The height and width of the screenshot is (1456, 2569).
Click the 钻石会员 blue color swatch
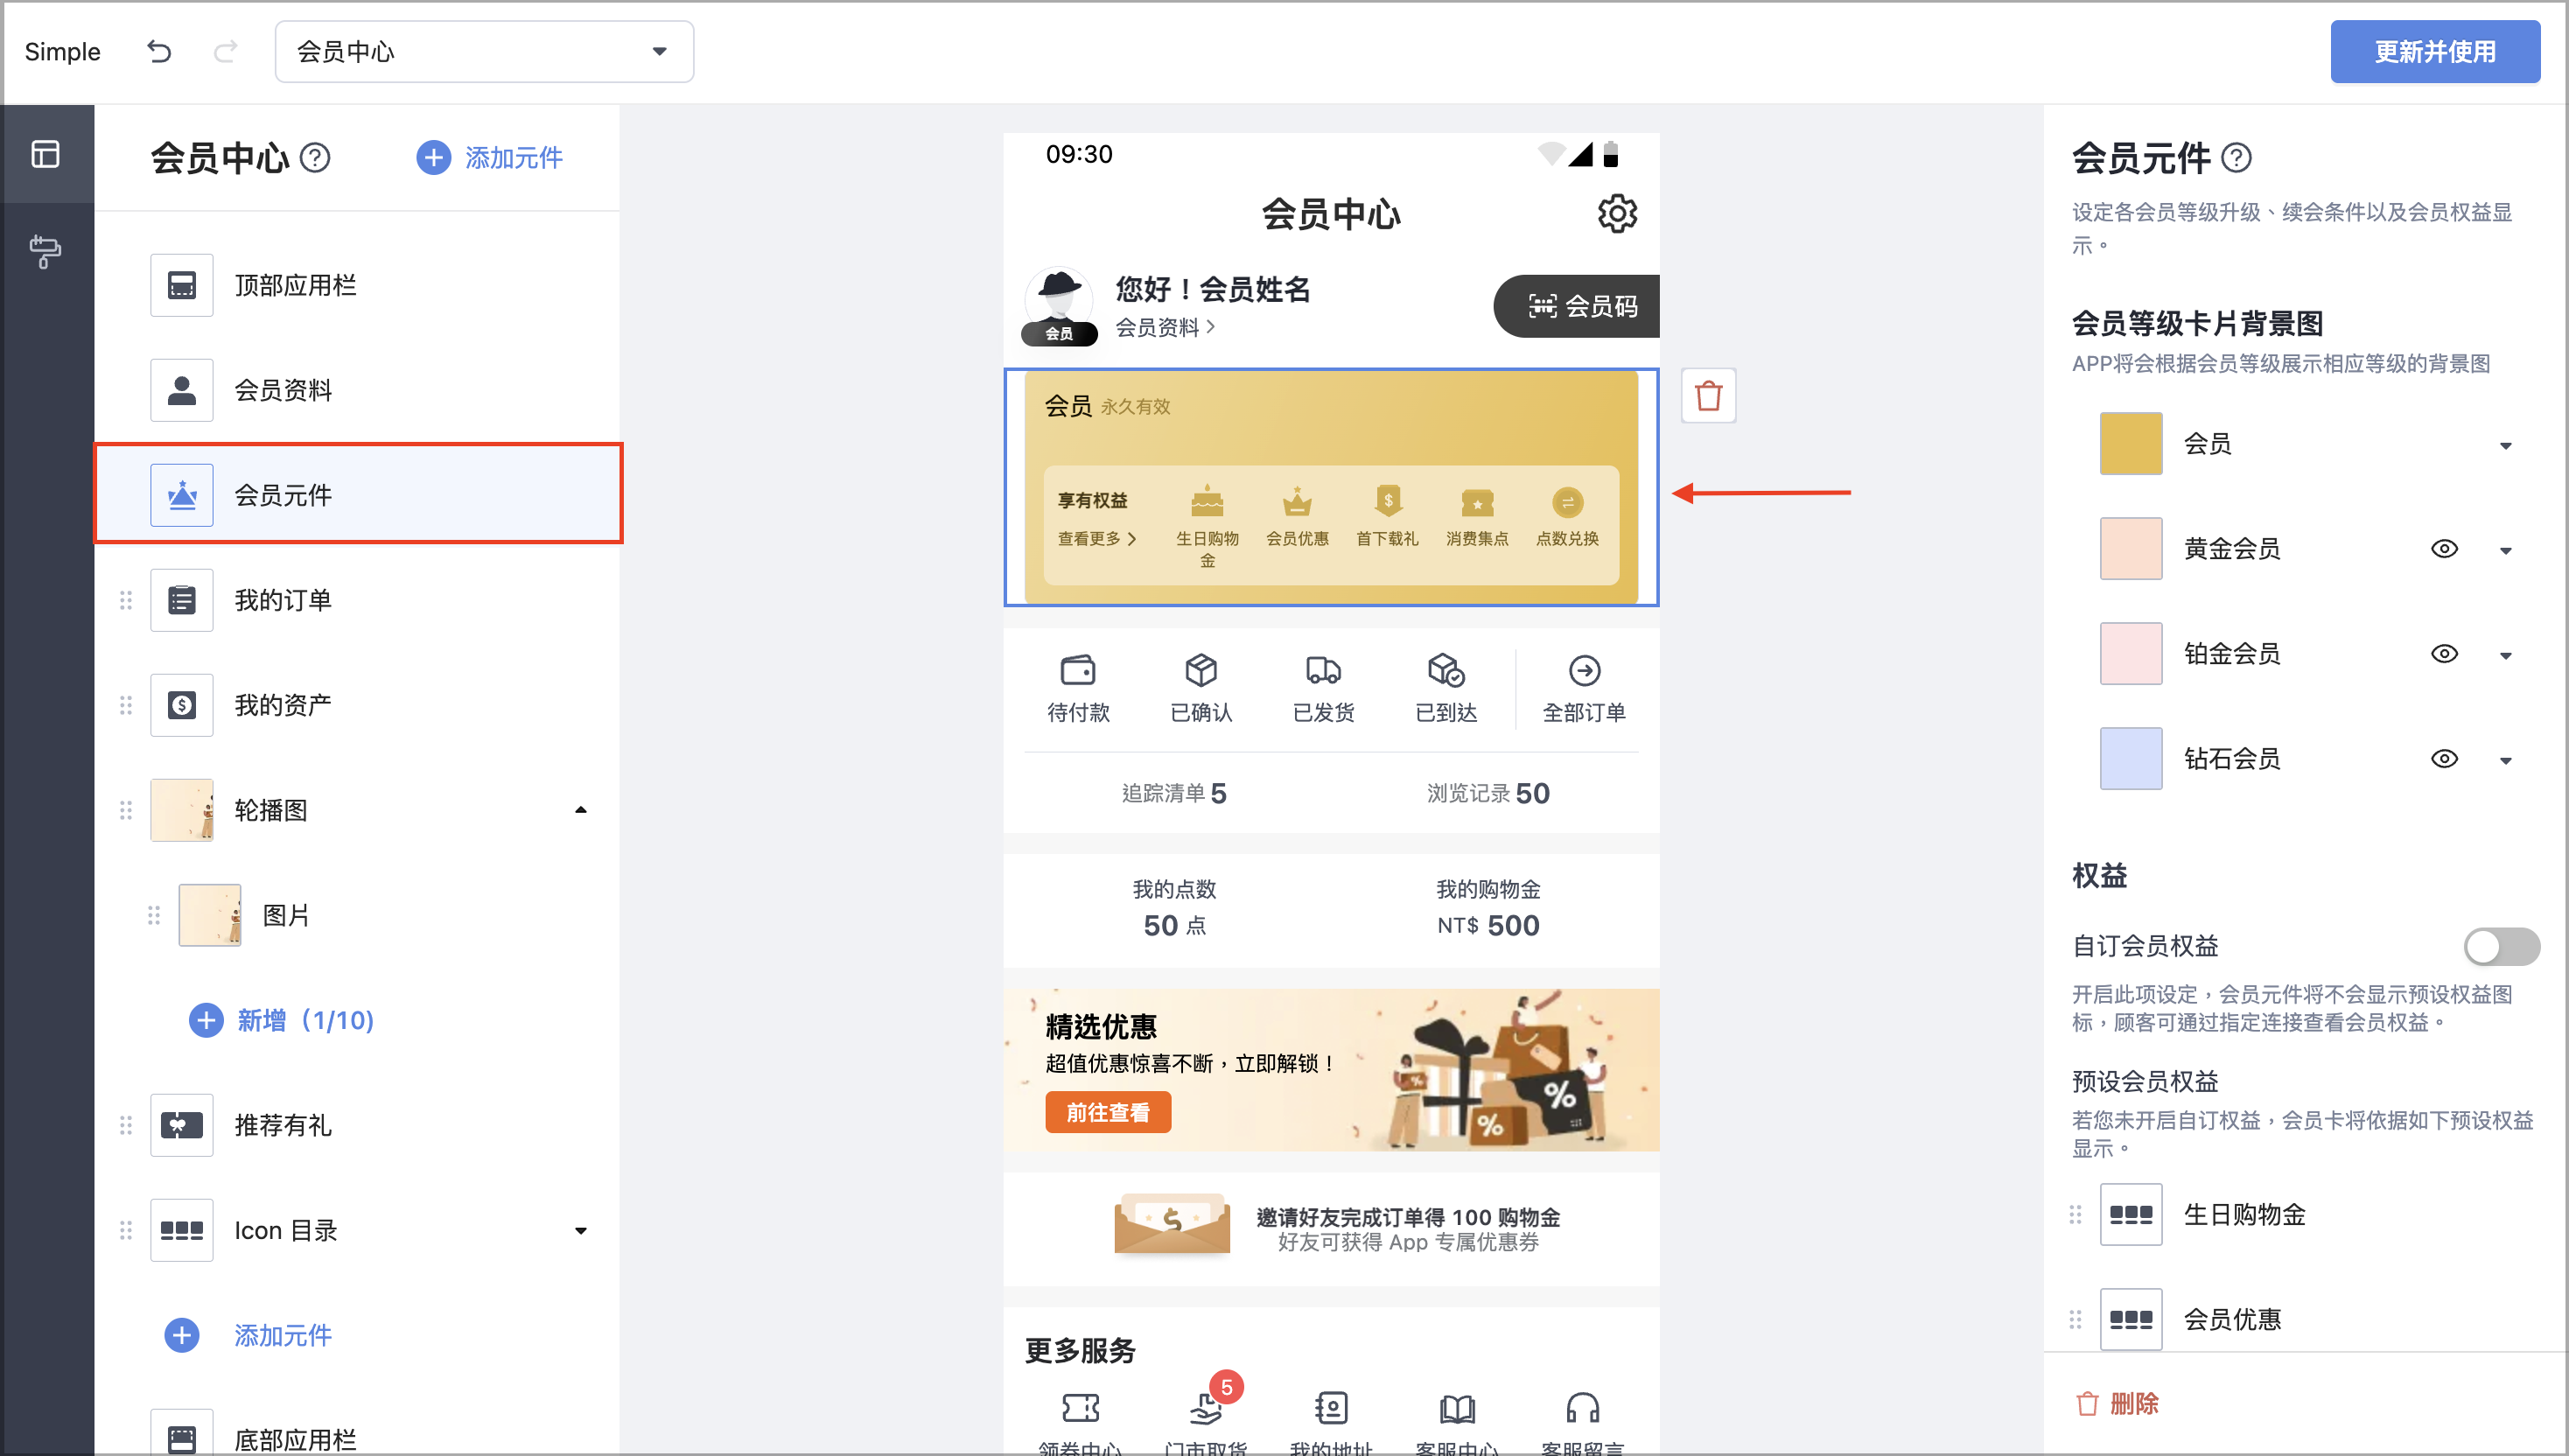(2131, 758)
